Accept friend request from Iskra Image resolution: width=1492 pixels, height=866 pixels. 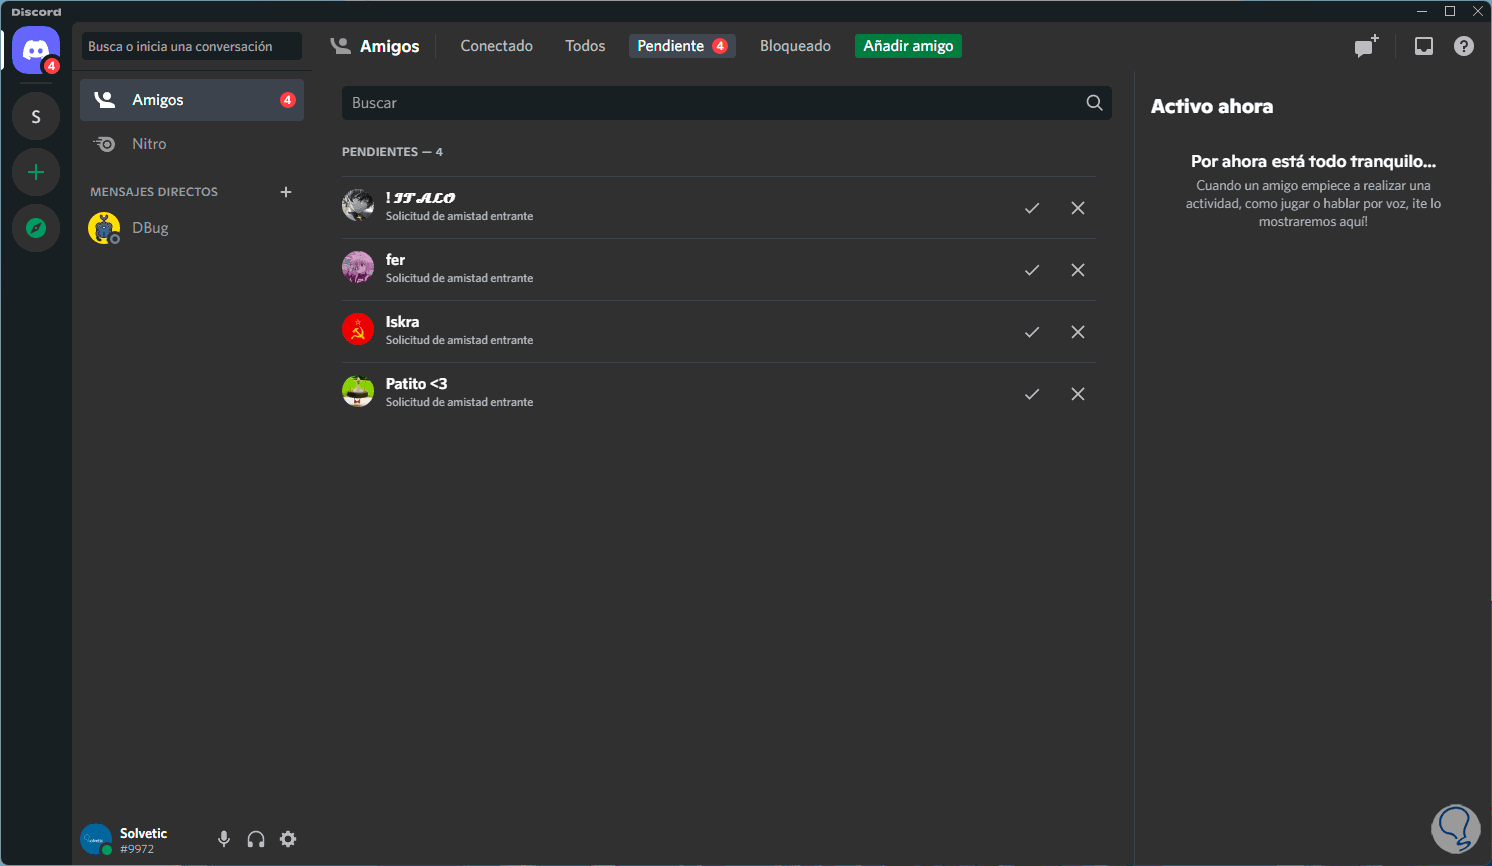click(1032, 332)
